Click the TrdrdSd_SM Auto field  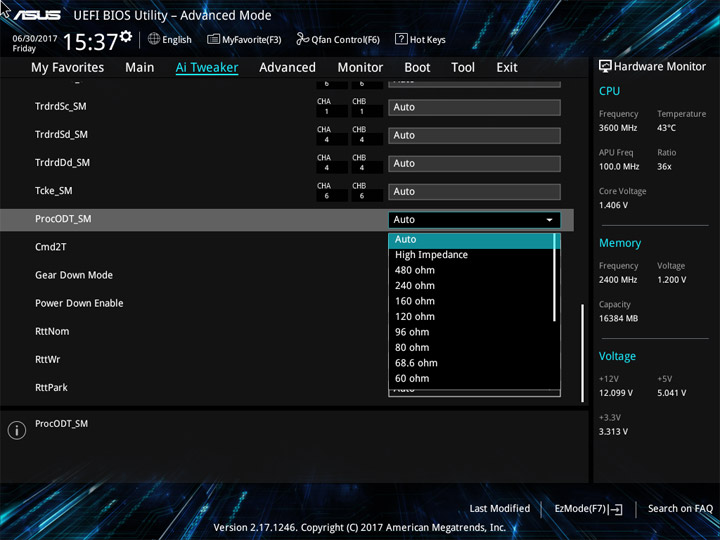[x=474, y=135]
